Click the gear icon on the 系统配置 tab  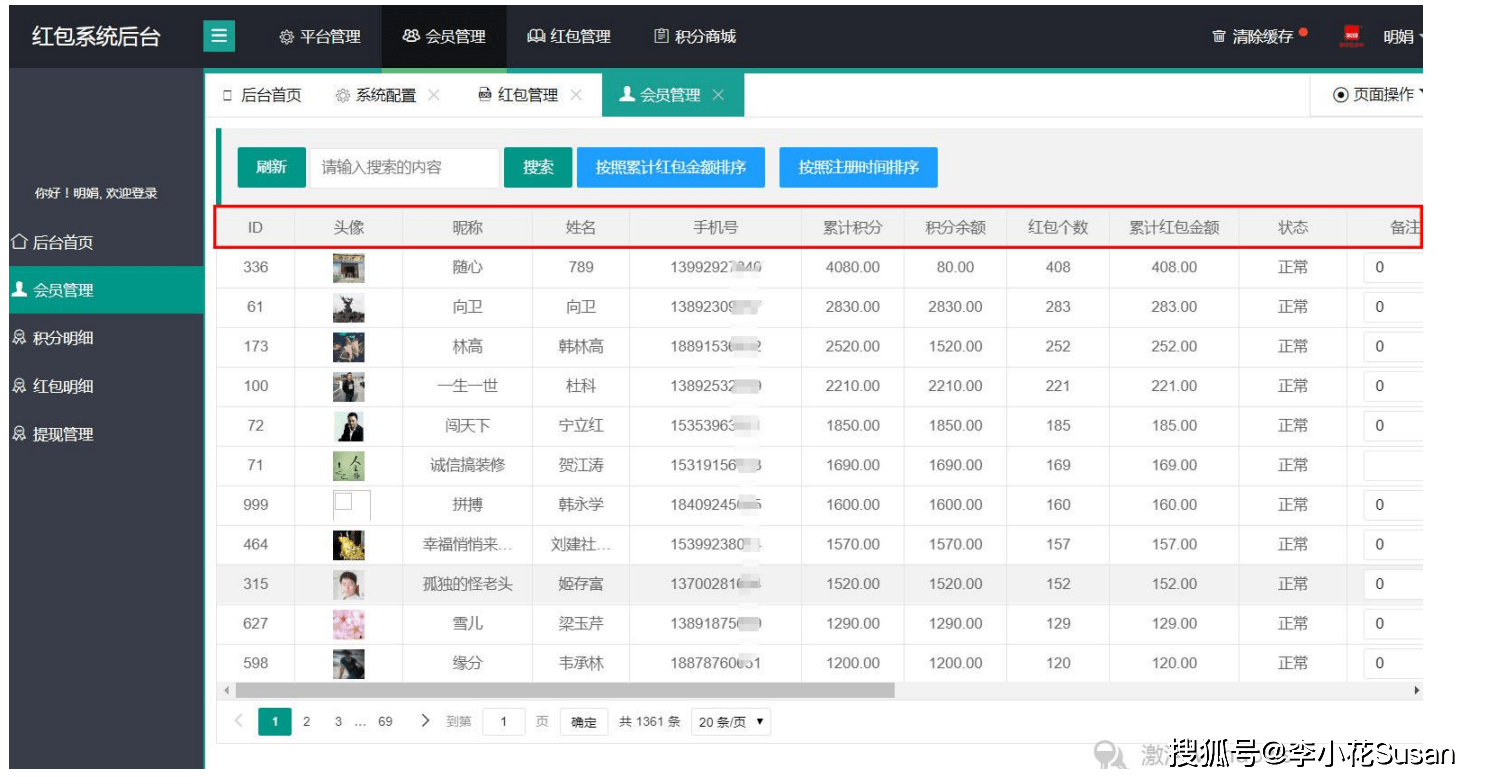point(341,94)
